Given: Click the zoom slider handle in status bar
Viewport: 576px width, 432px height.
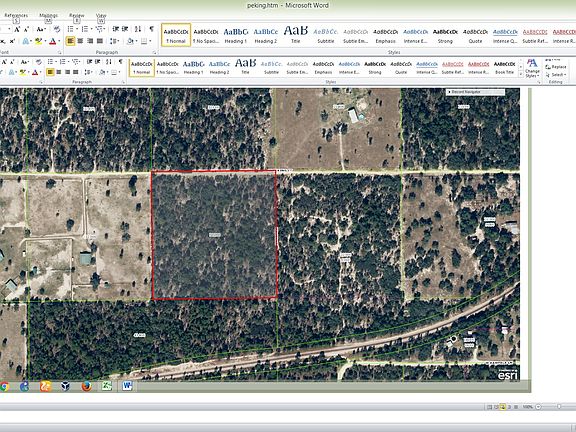Looking at the screenshot, I should point(559,407).
